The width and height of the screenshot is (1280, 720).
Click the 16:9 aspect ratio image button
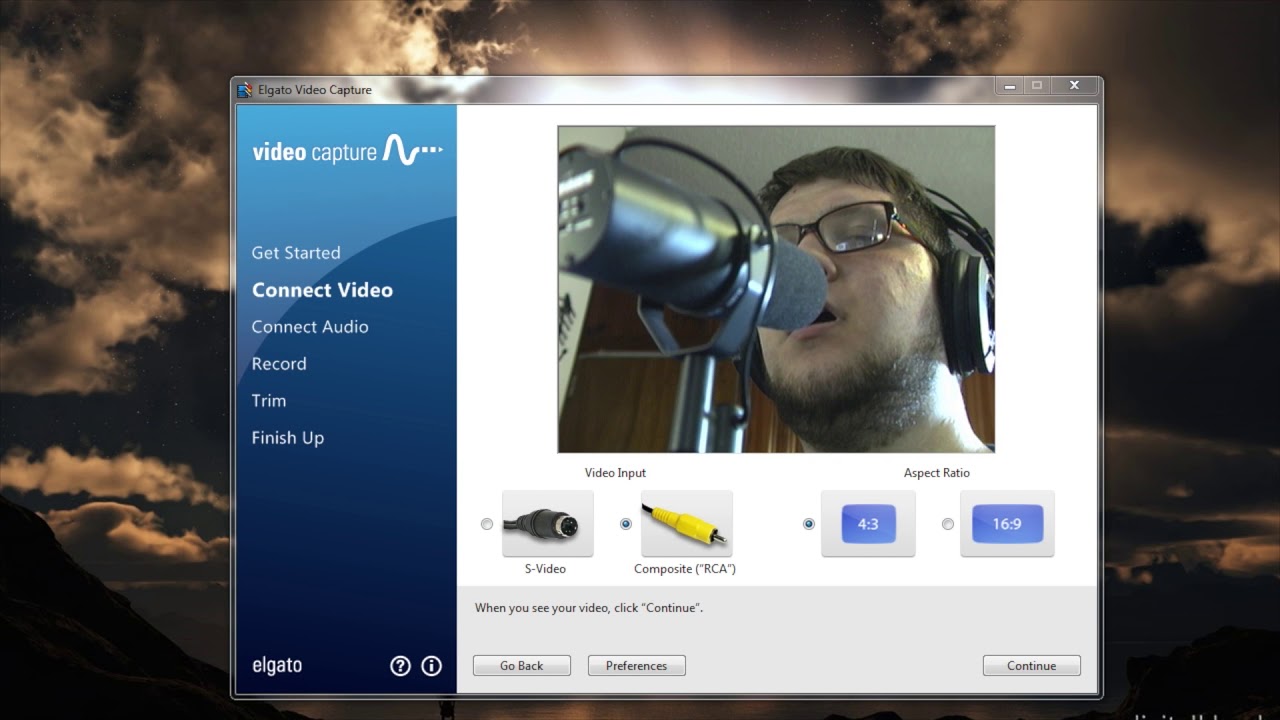1007,524
